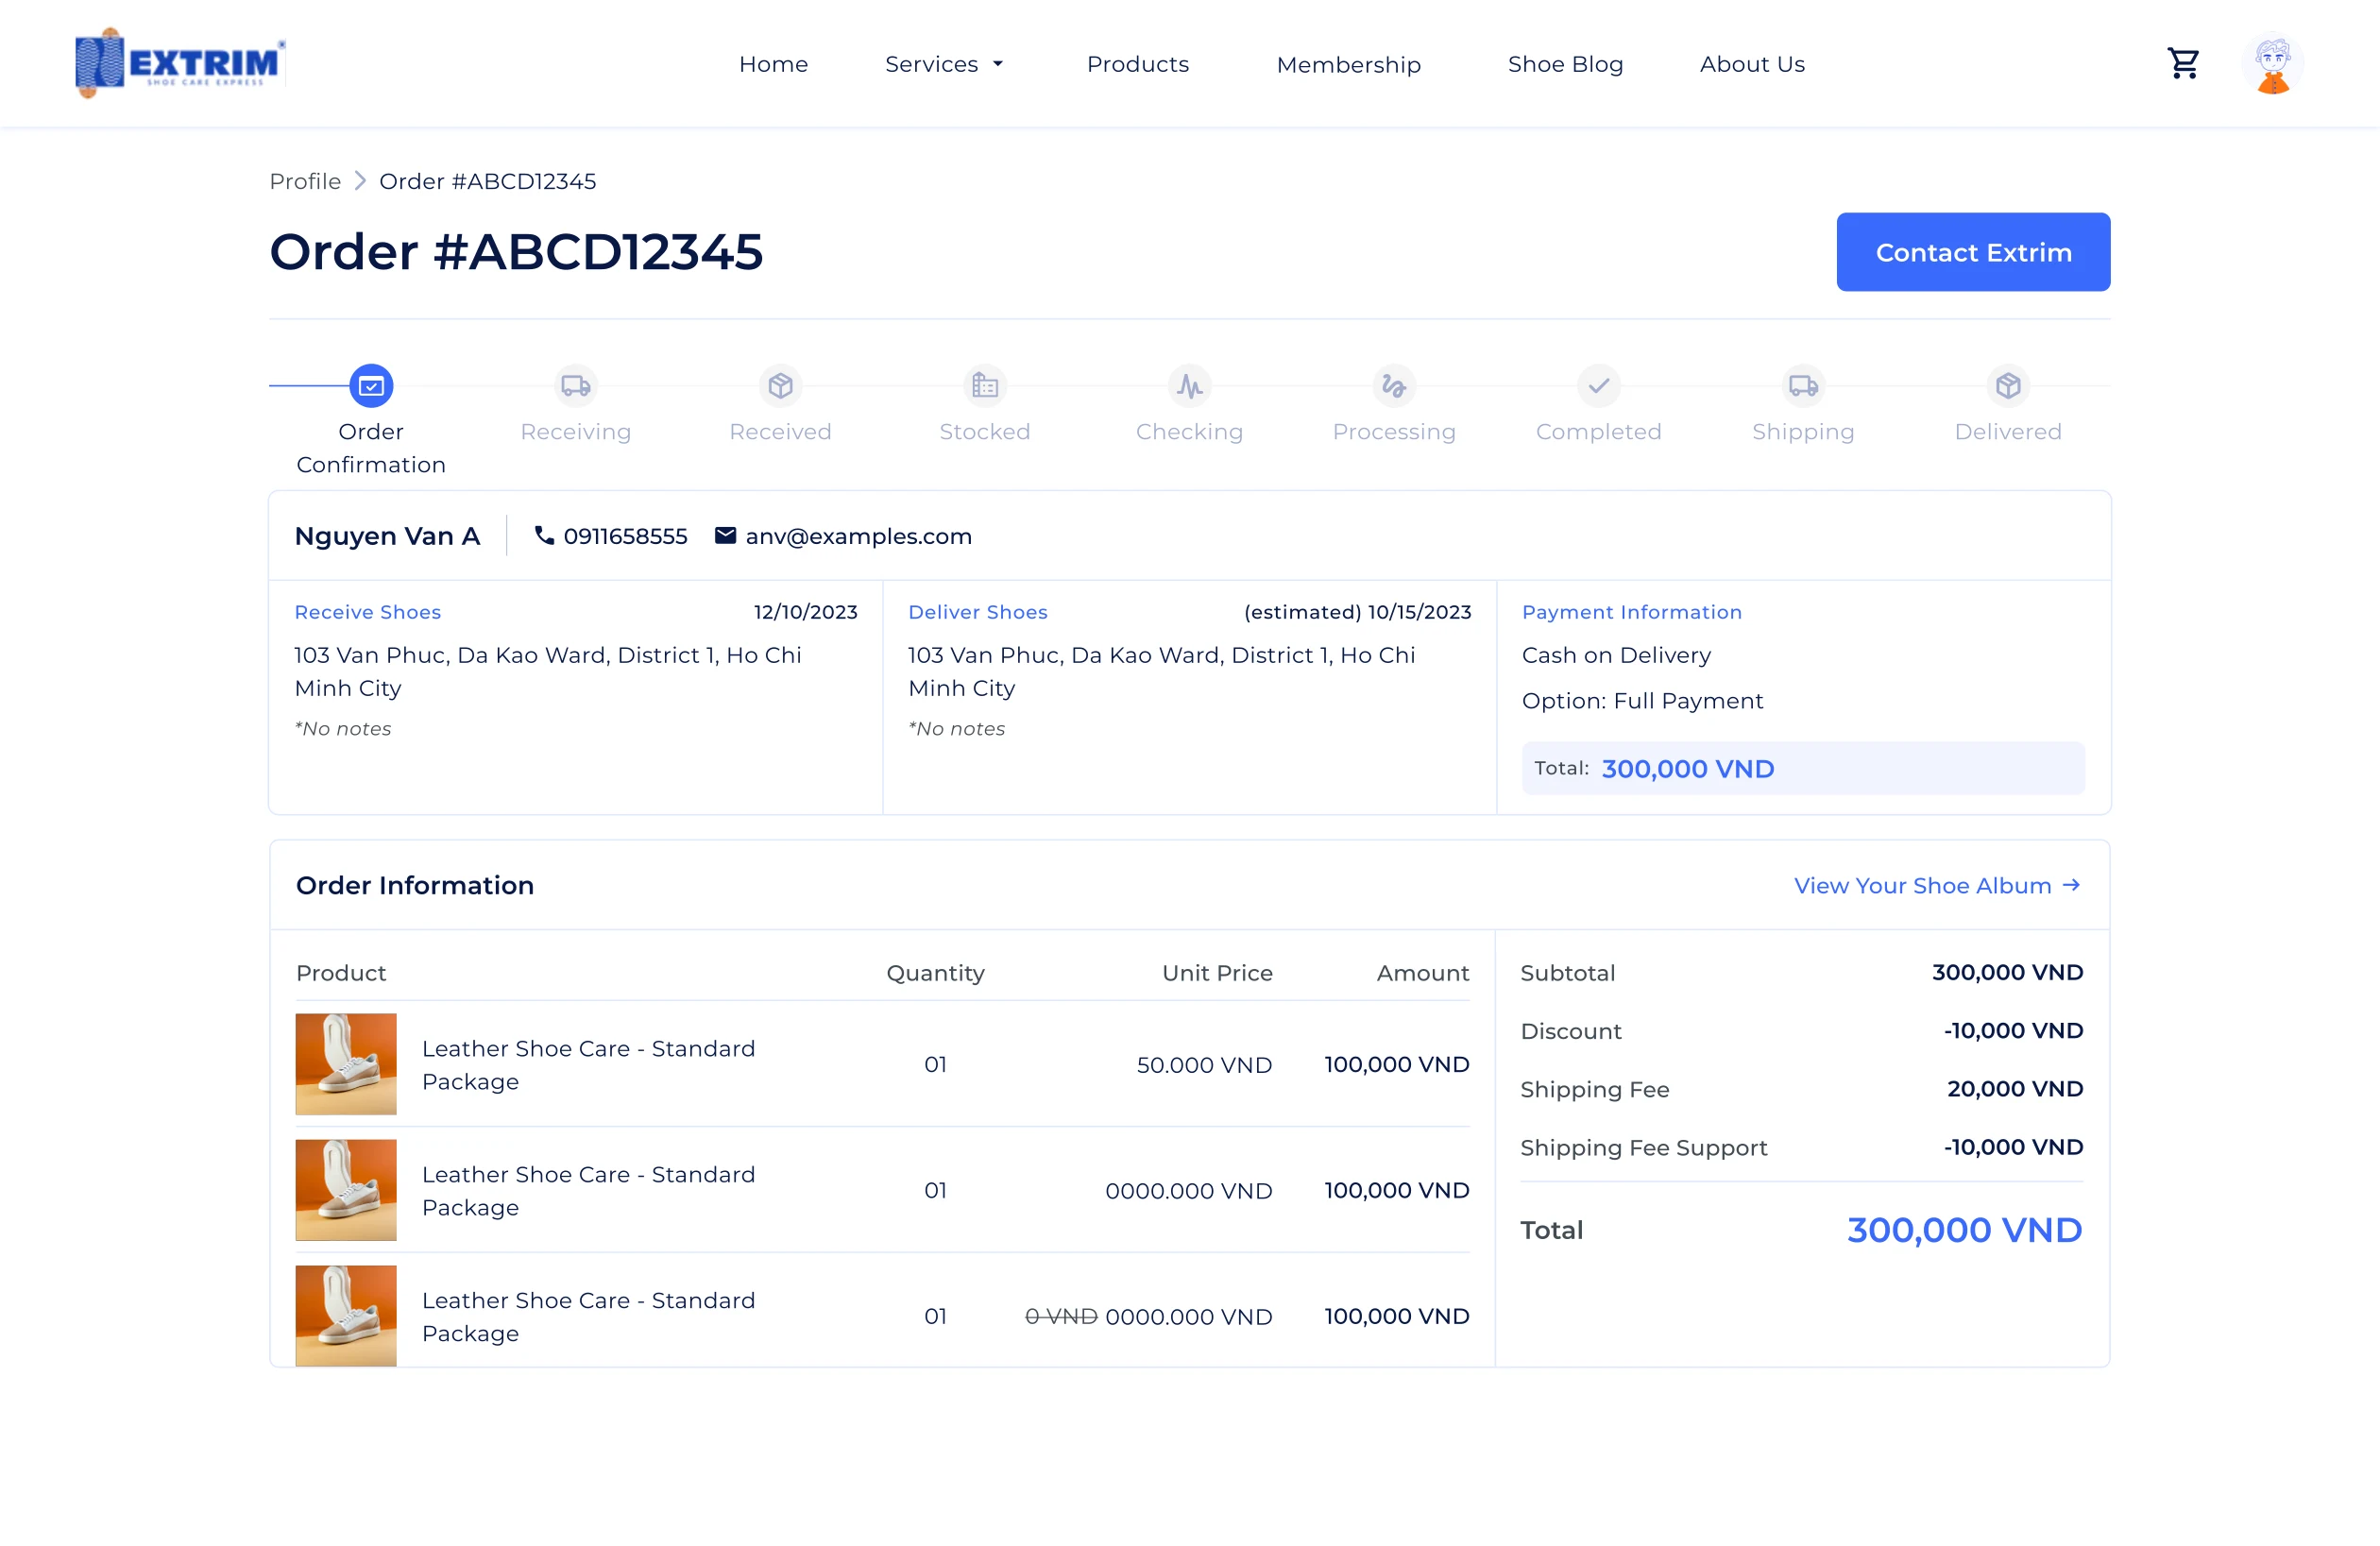Click the Receive Shoes heading
Screen dimensions: 2380x1546
coord(368,612)
